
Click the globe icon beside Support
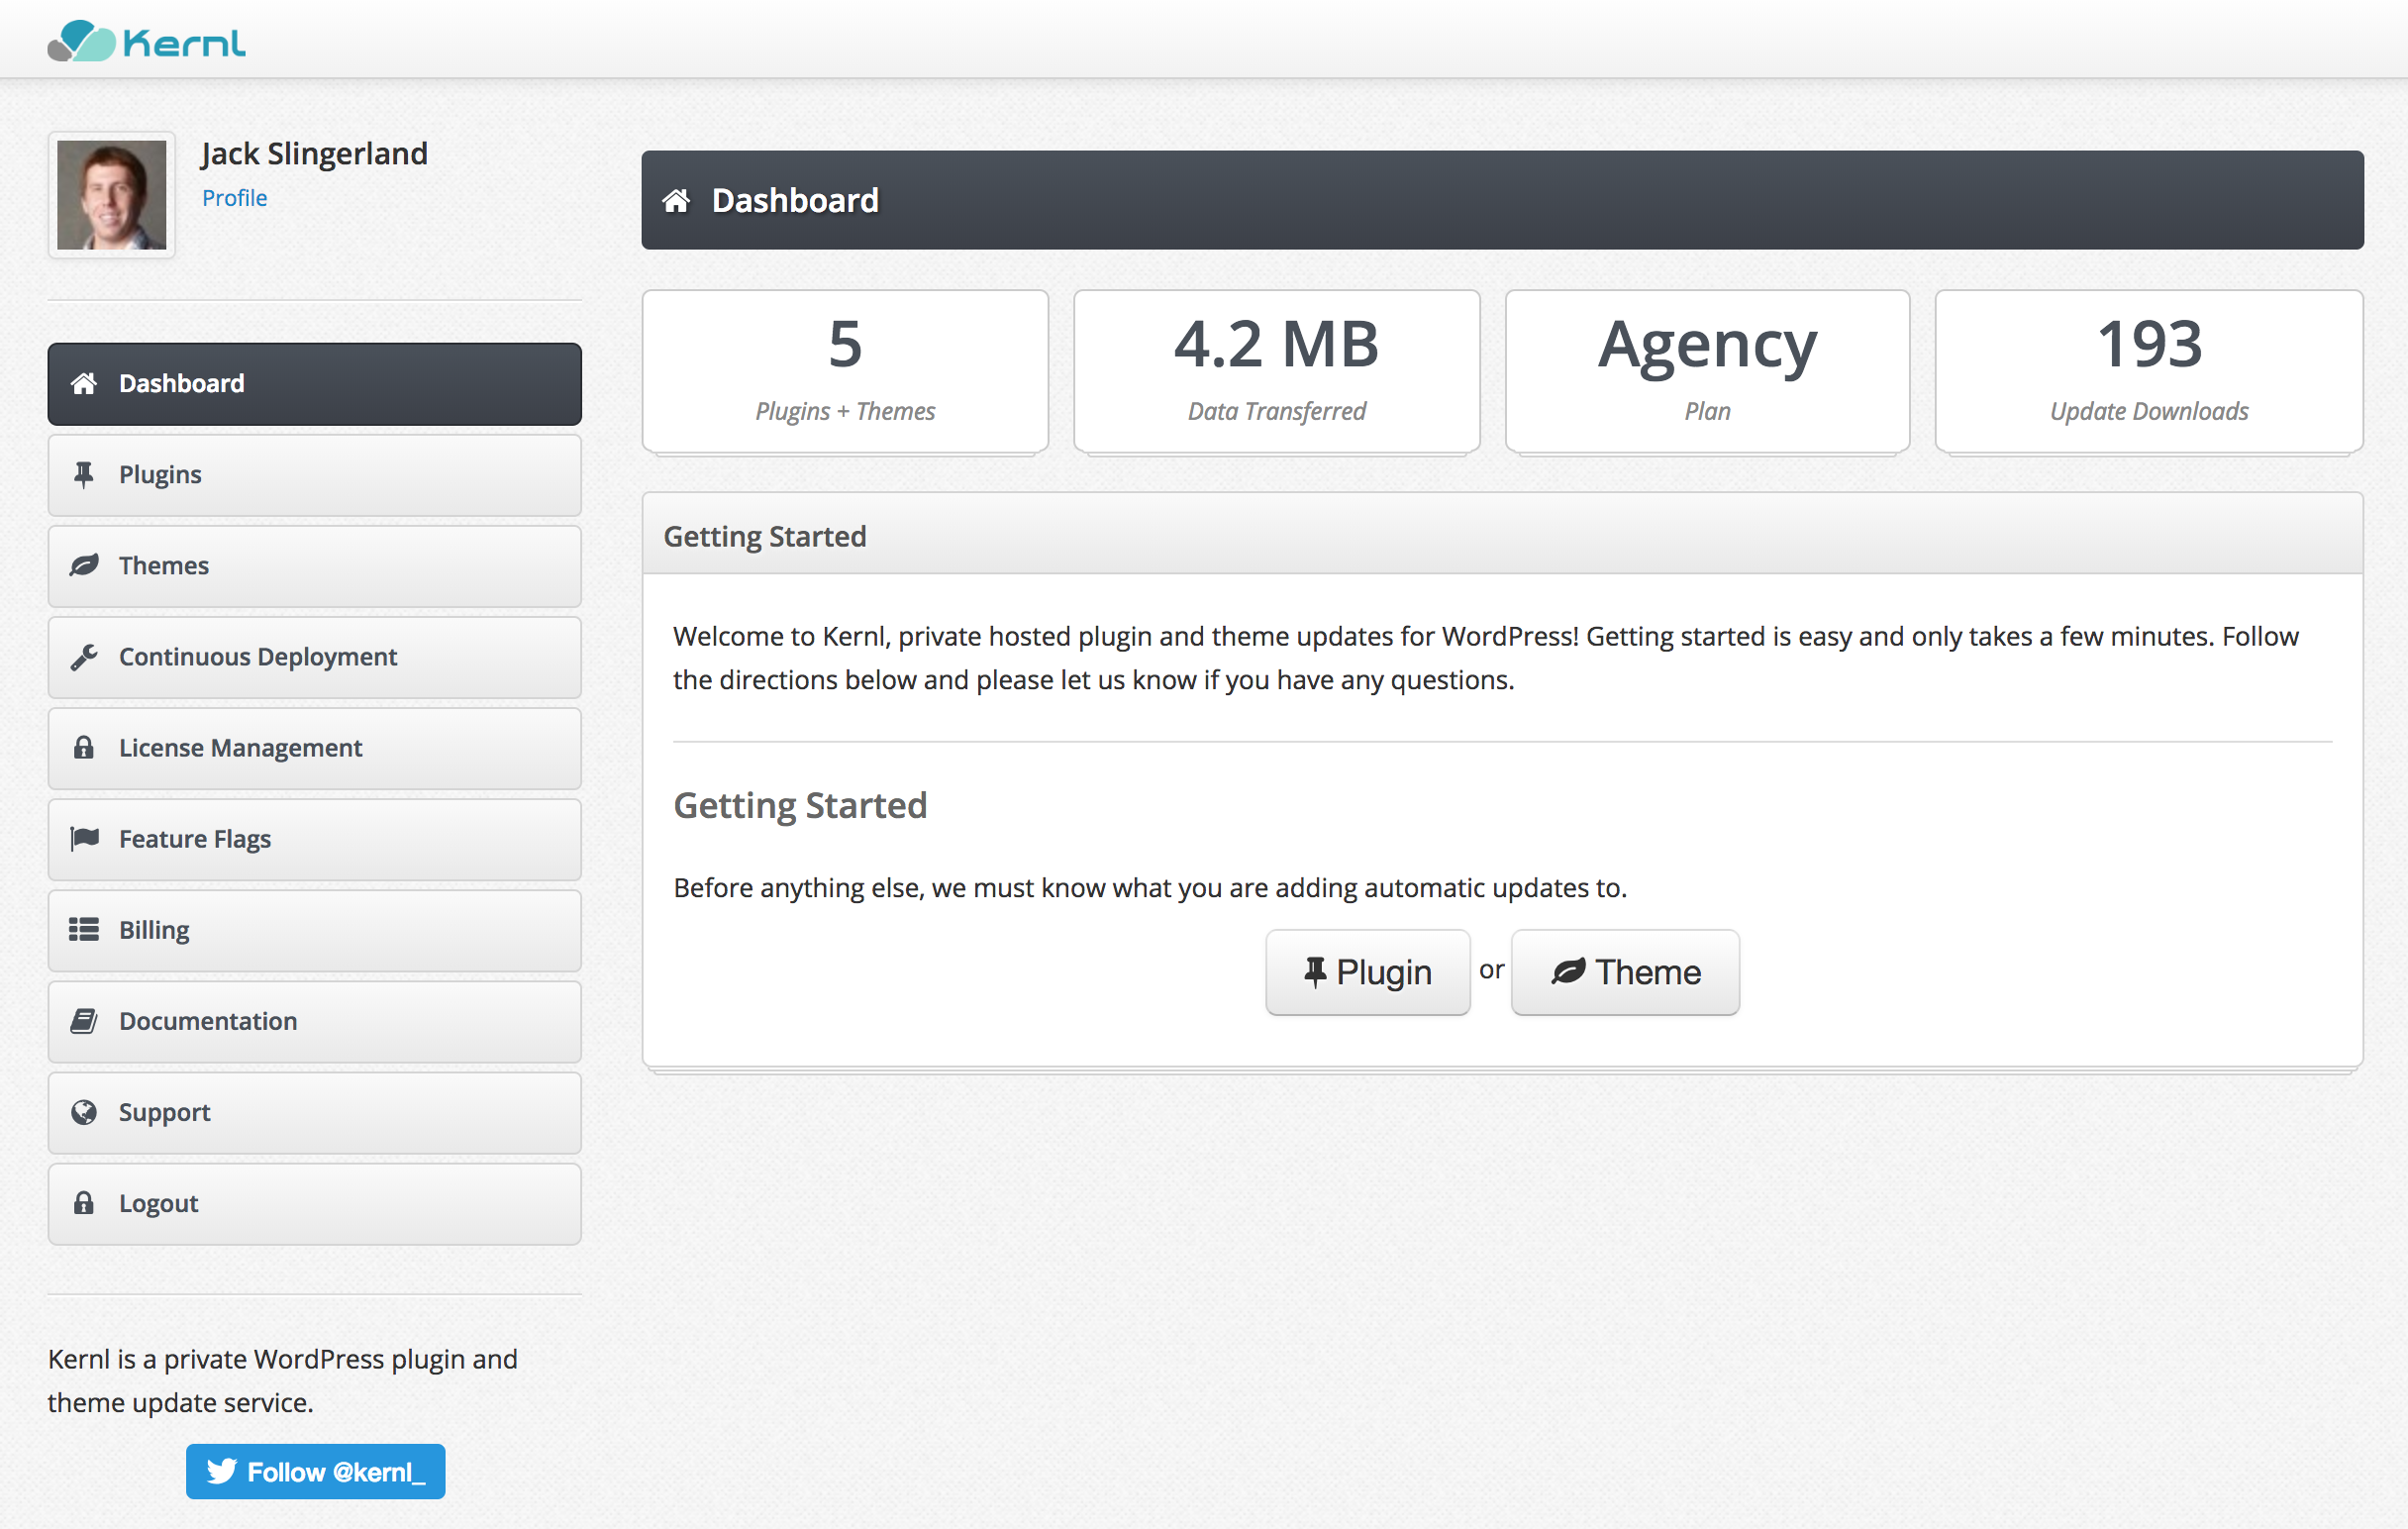(x=84, y=1112)
